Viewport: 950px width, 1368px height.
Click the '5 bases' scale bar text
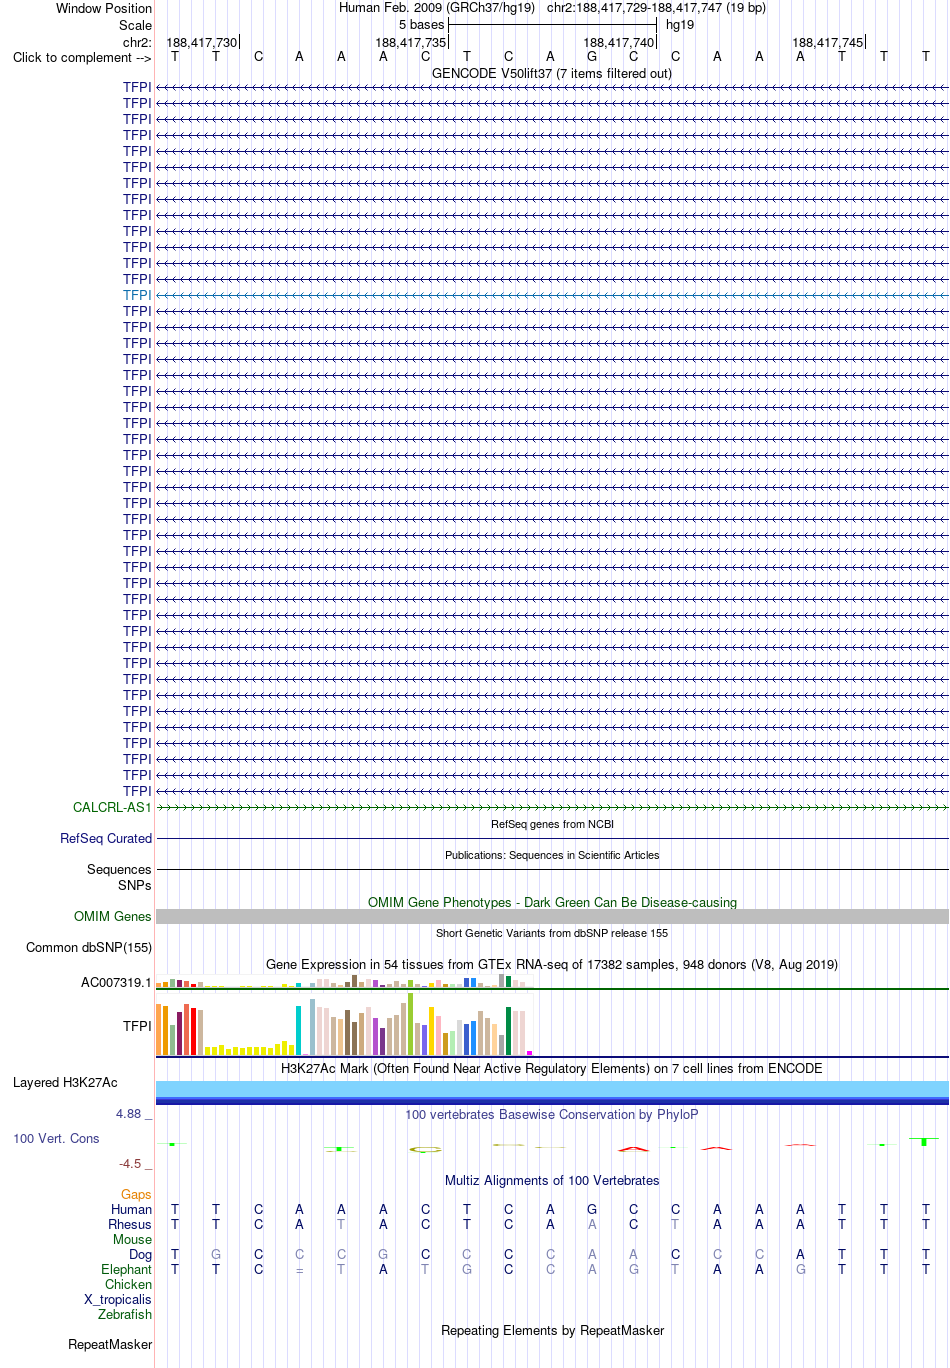click(x=421, y=25)
